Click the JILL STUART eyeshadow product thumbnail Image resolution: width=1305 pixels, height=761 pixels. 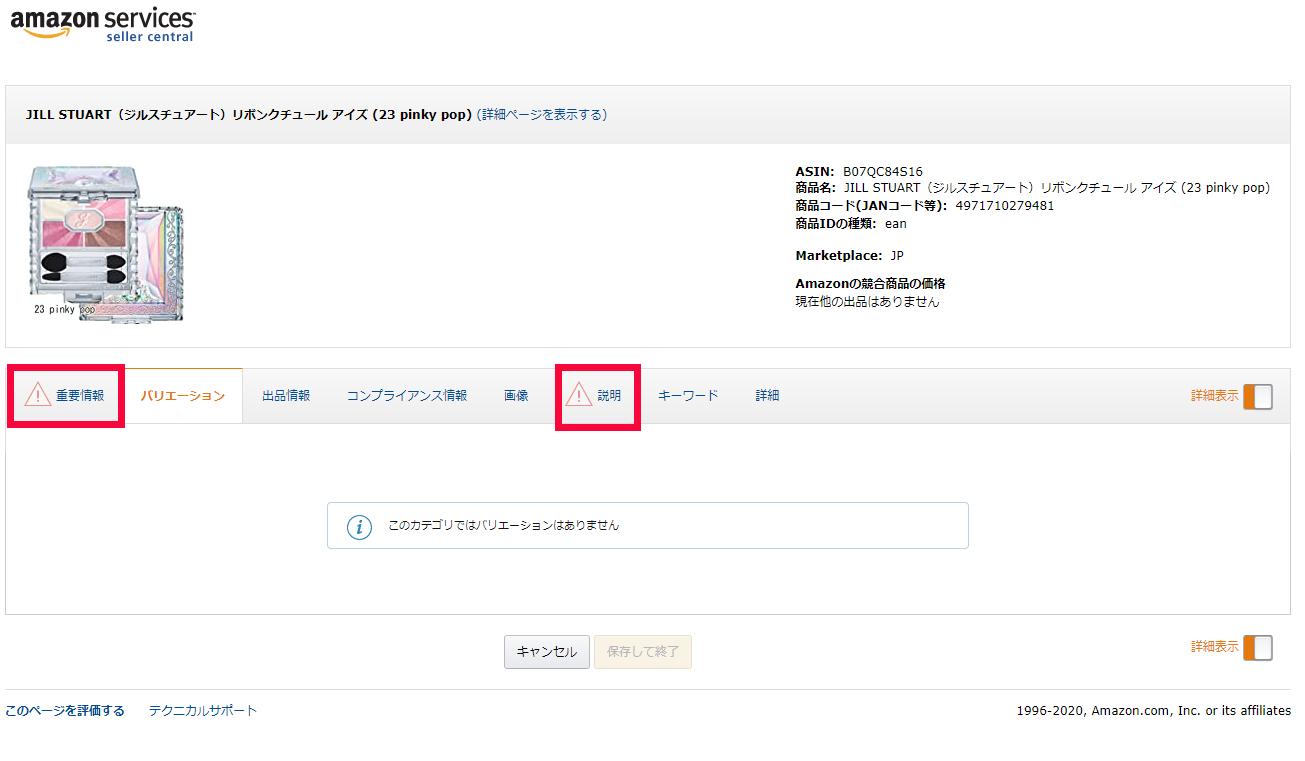click(105, 243)
